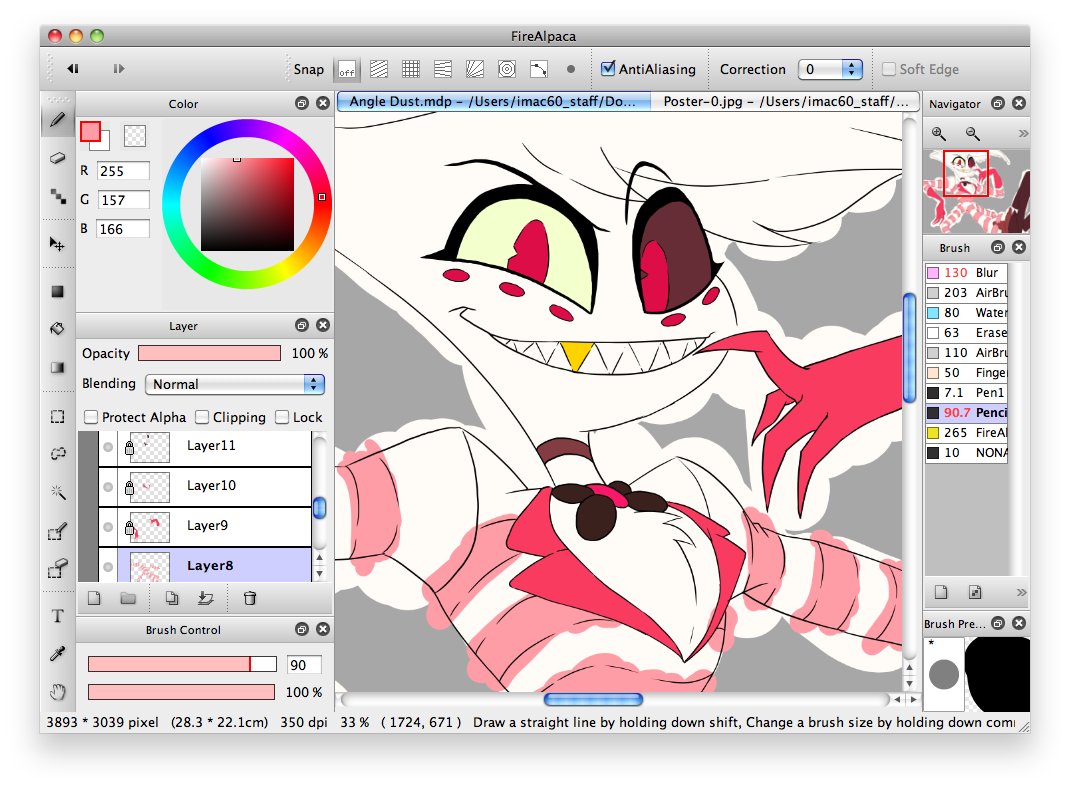Toggle visibility of Layer9
Viewport: 1070px width, 788px height.
tap(108, 527)
